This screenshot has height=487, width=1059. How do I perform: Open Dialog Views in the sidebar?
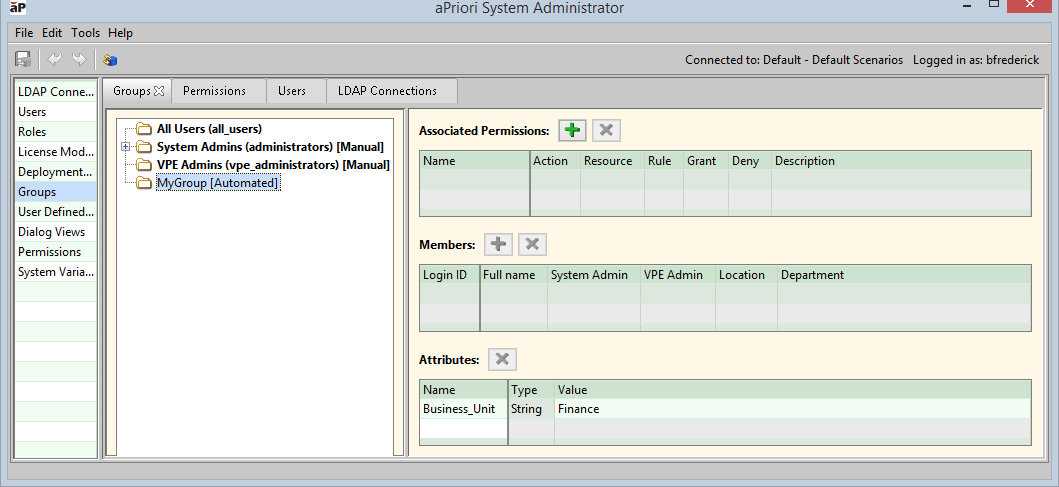(51, 232)
